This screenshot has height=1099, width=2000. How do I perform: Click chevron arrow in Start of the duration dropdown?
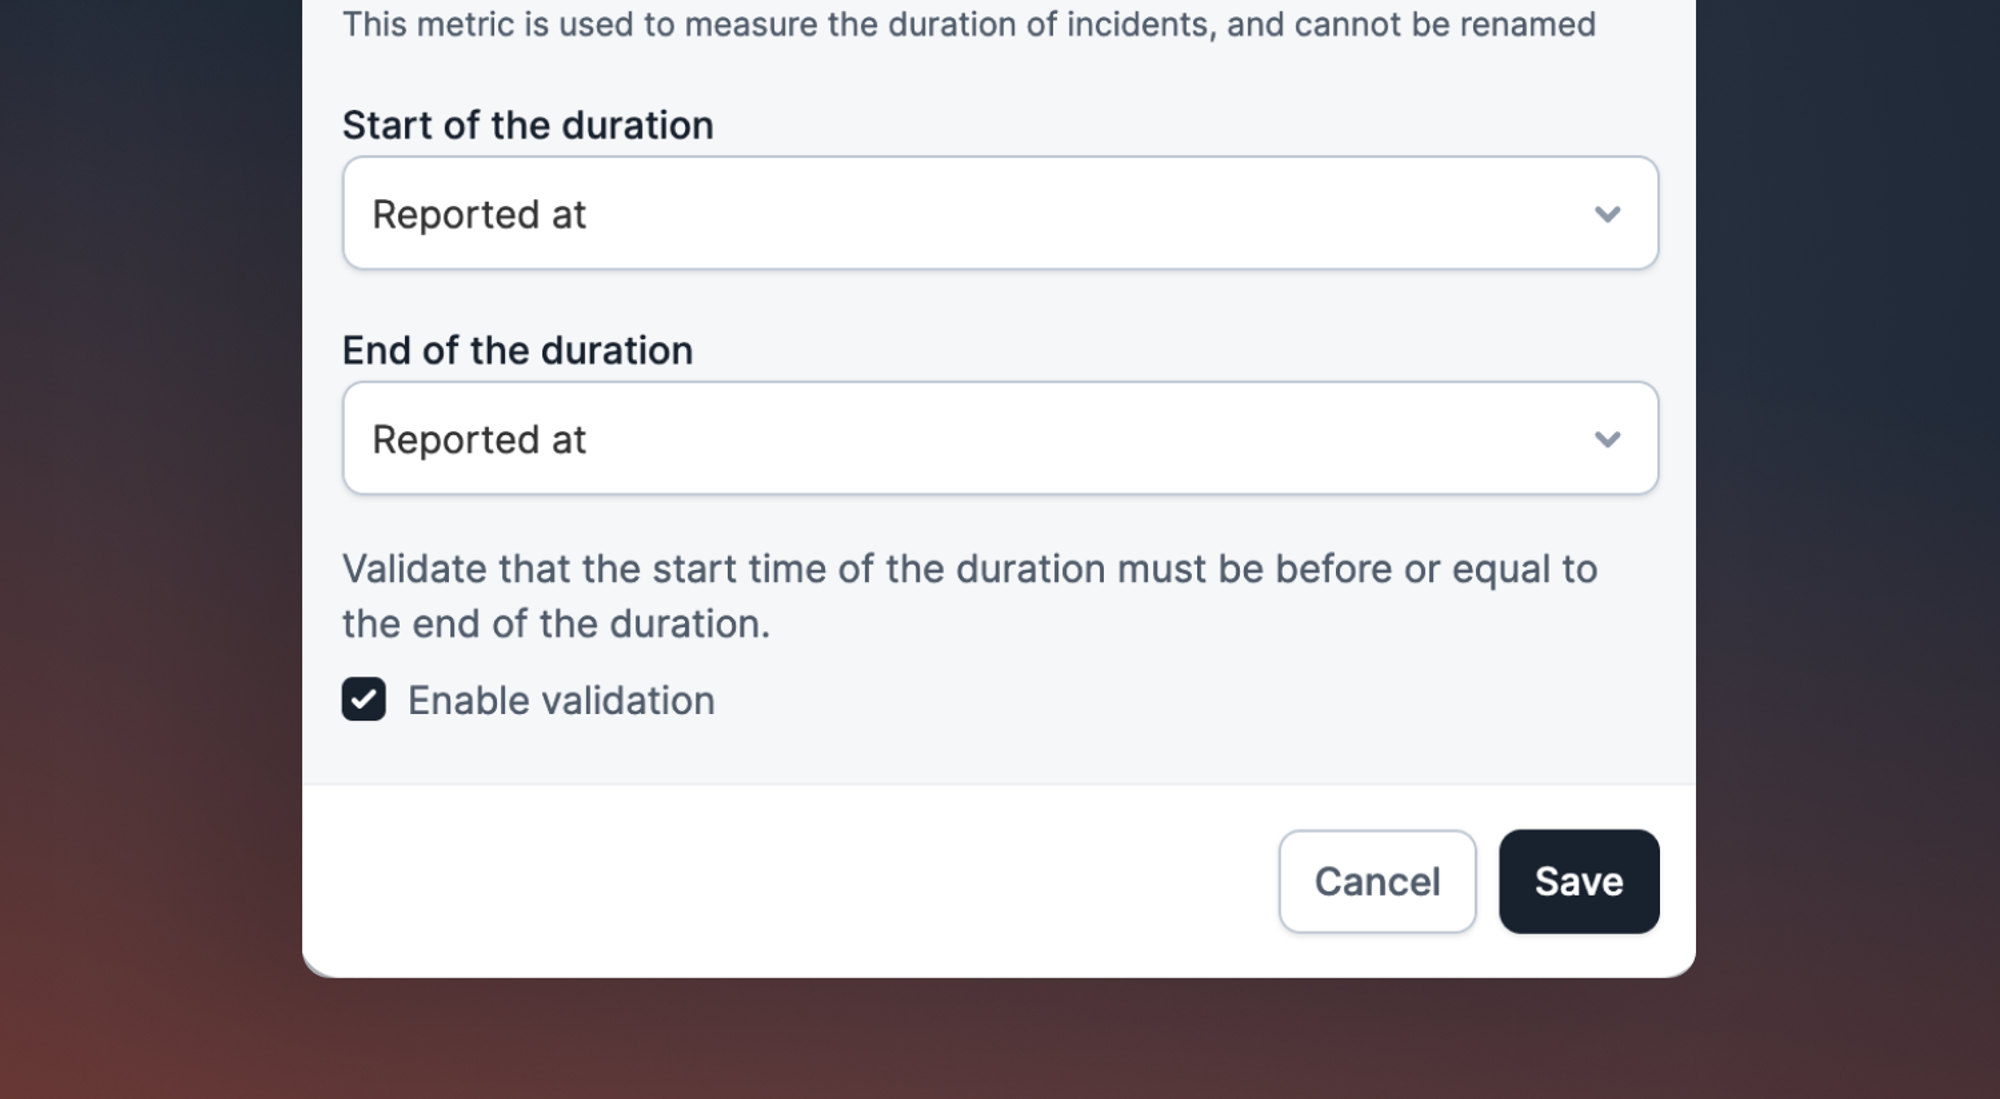(1607, 214)
